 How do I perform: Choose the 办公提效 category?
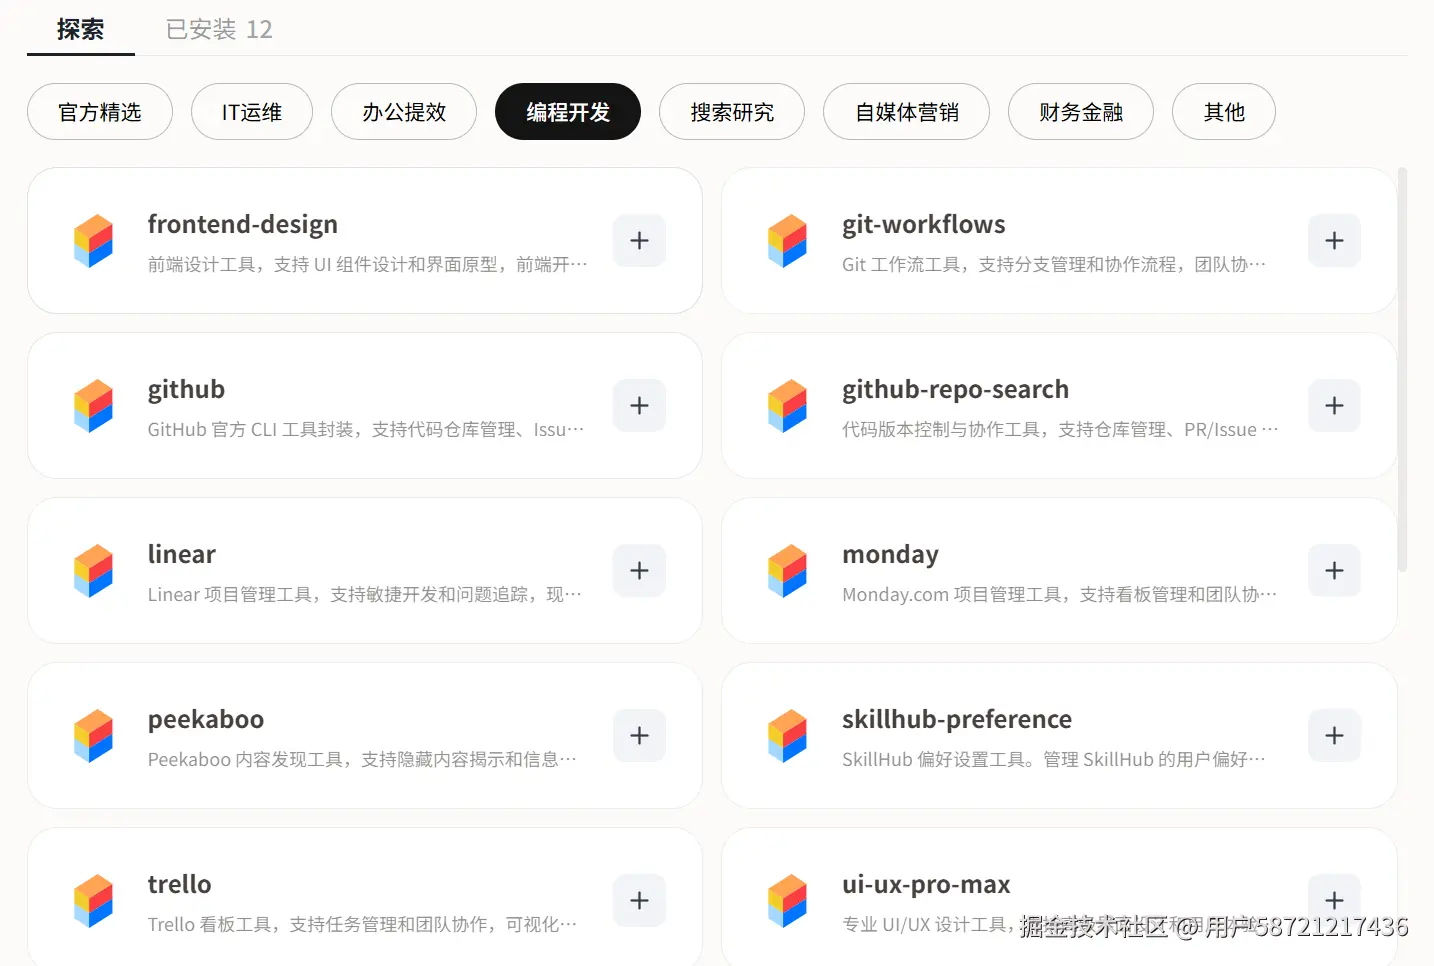[404, 112]
